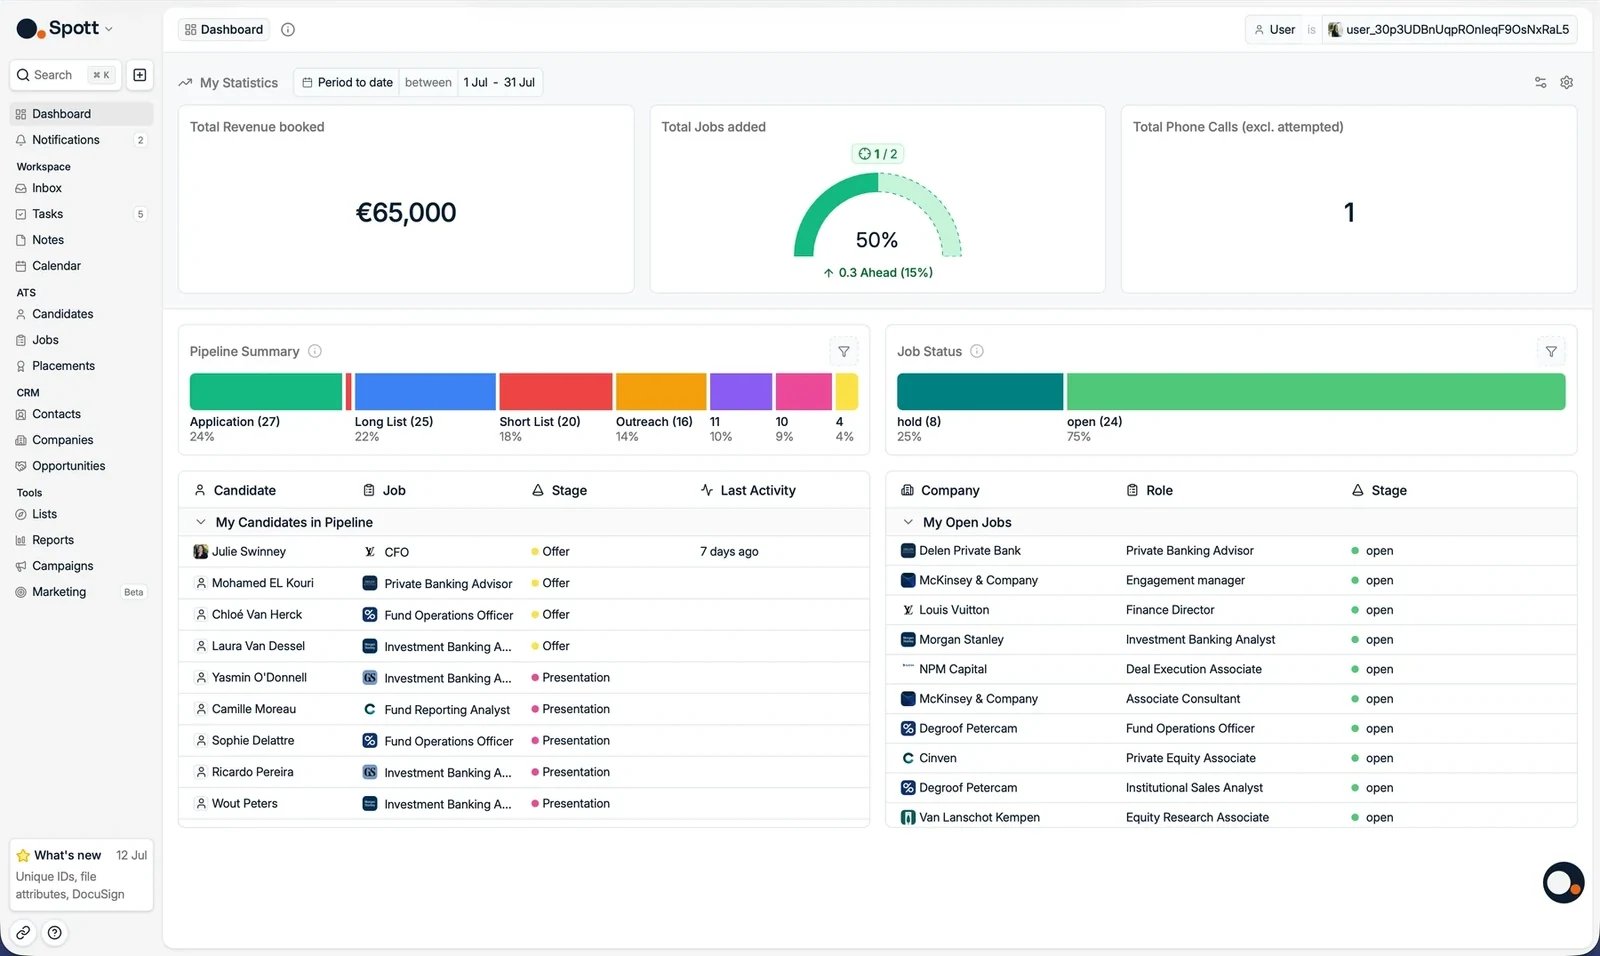Open Calendar in the sidebar
The image size is (1600, 956).
[81, 266]
